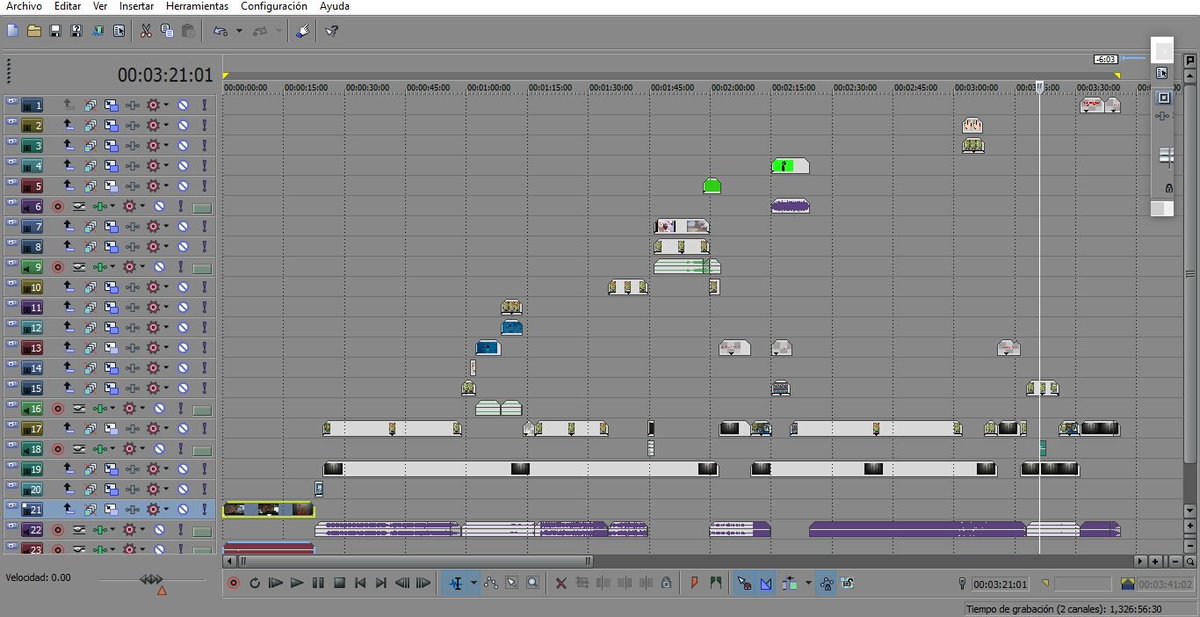
Task: Start playback with the Play button
Action: pos(296,583)
